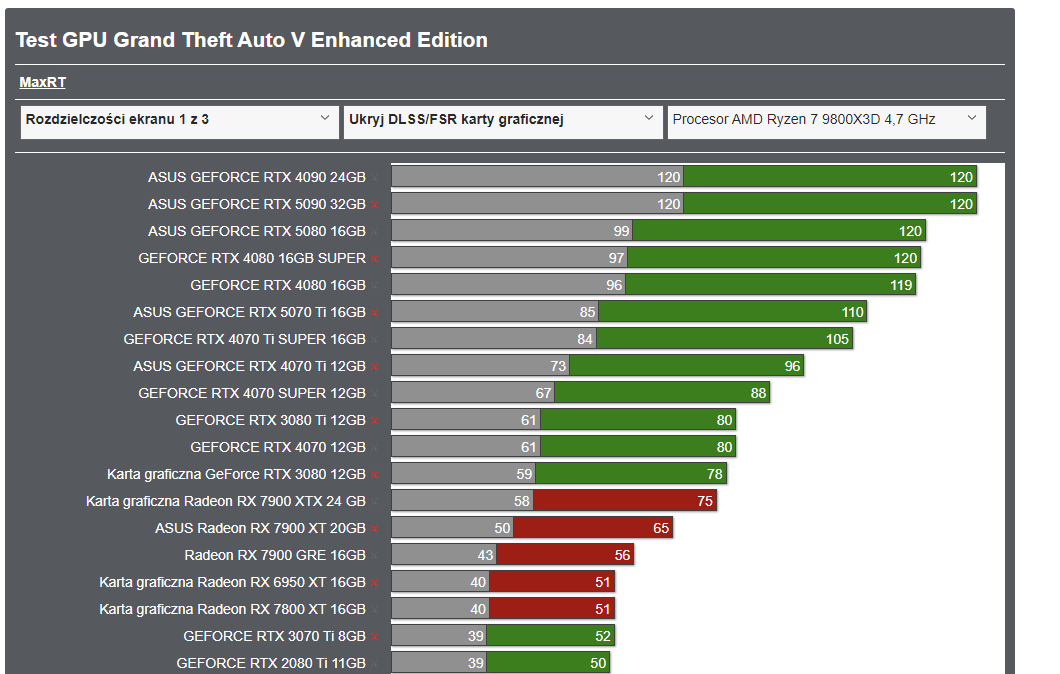Click red X next to ASUS Radeon RX 7900 XT
Screen dimensions: 1060x674
click(375, 528)
